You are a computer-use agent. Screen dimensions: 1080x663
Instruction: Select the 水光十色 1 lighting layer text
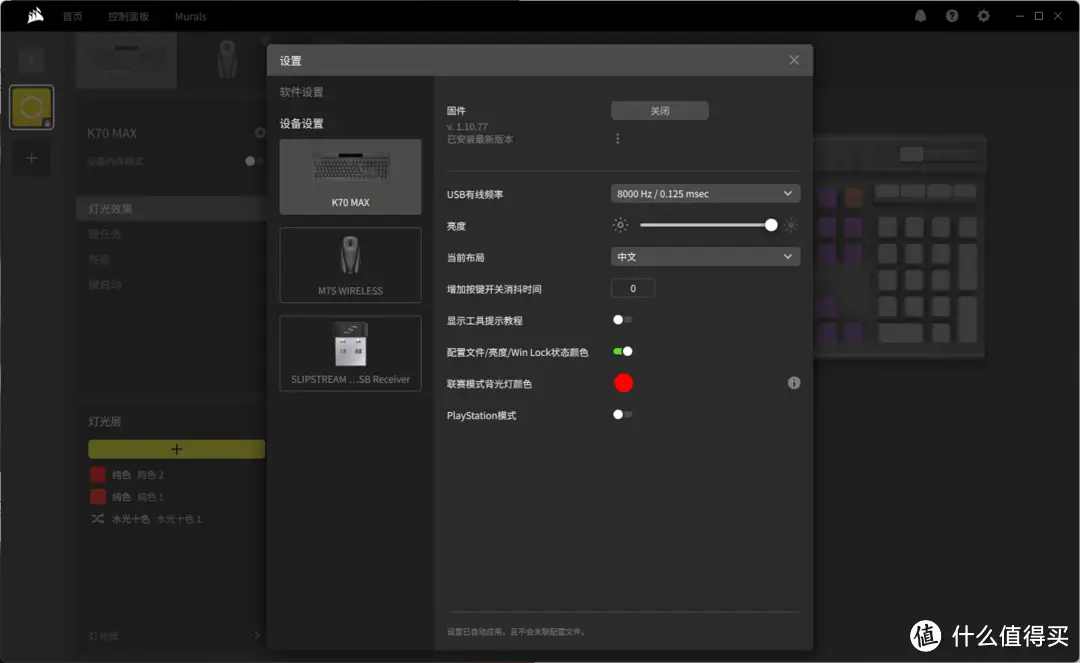point(156,519)
